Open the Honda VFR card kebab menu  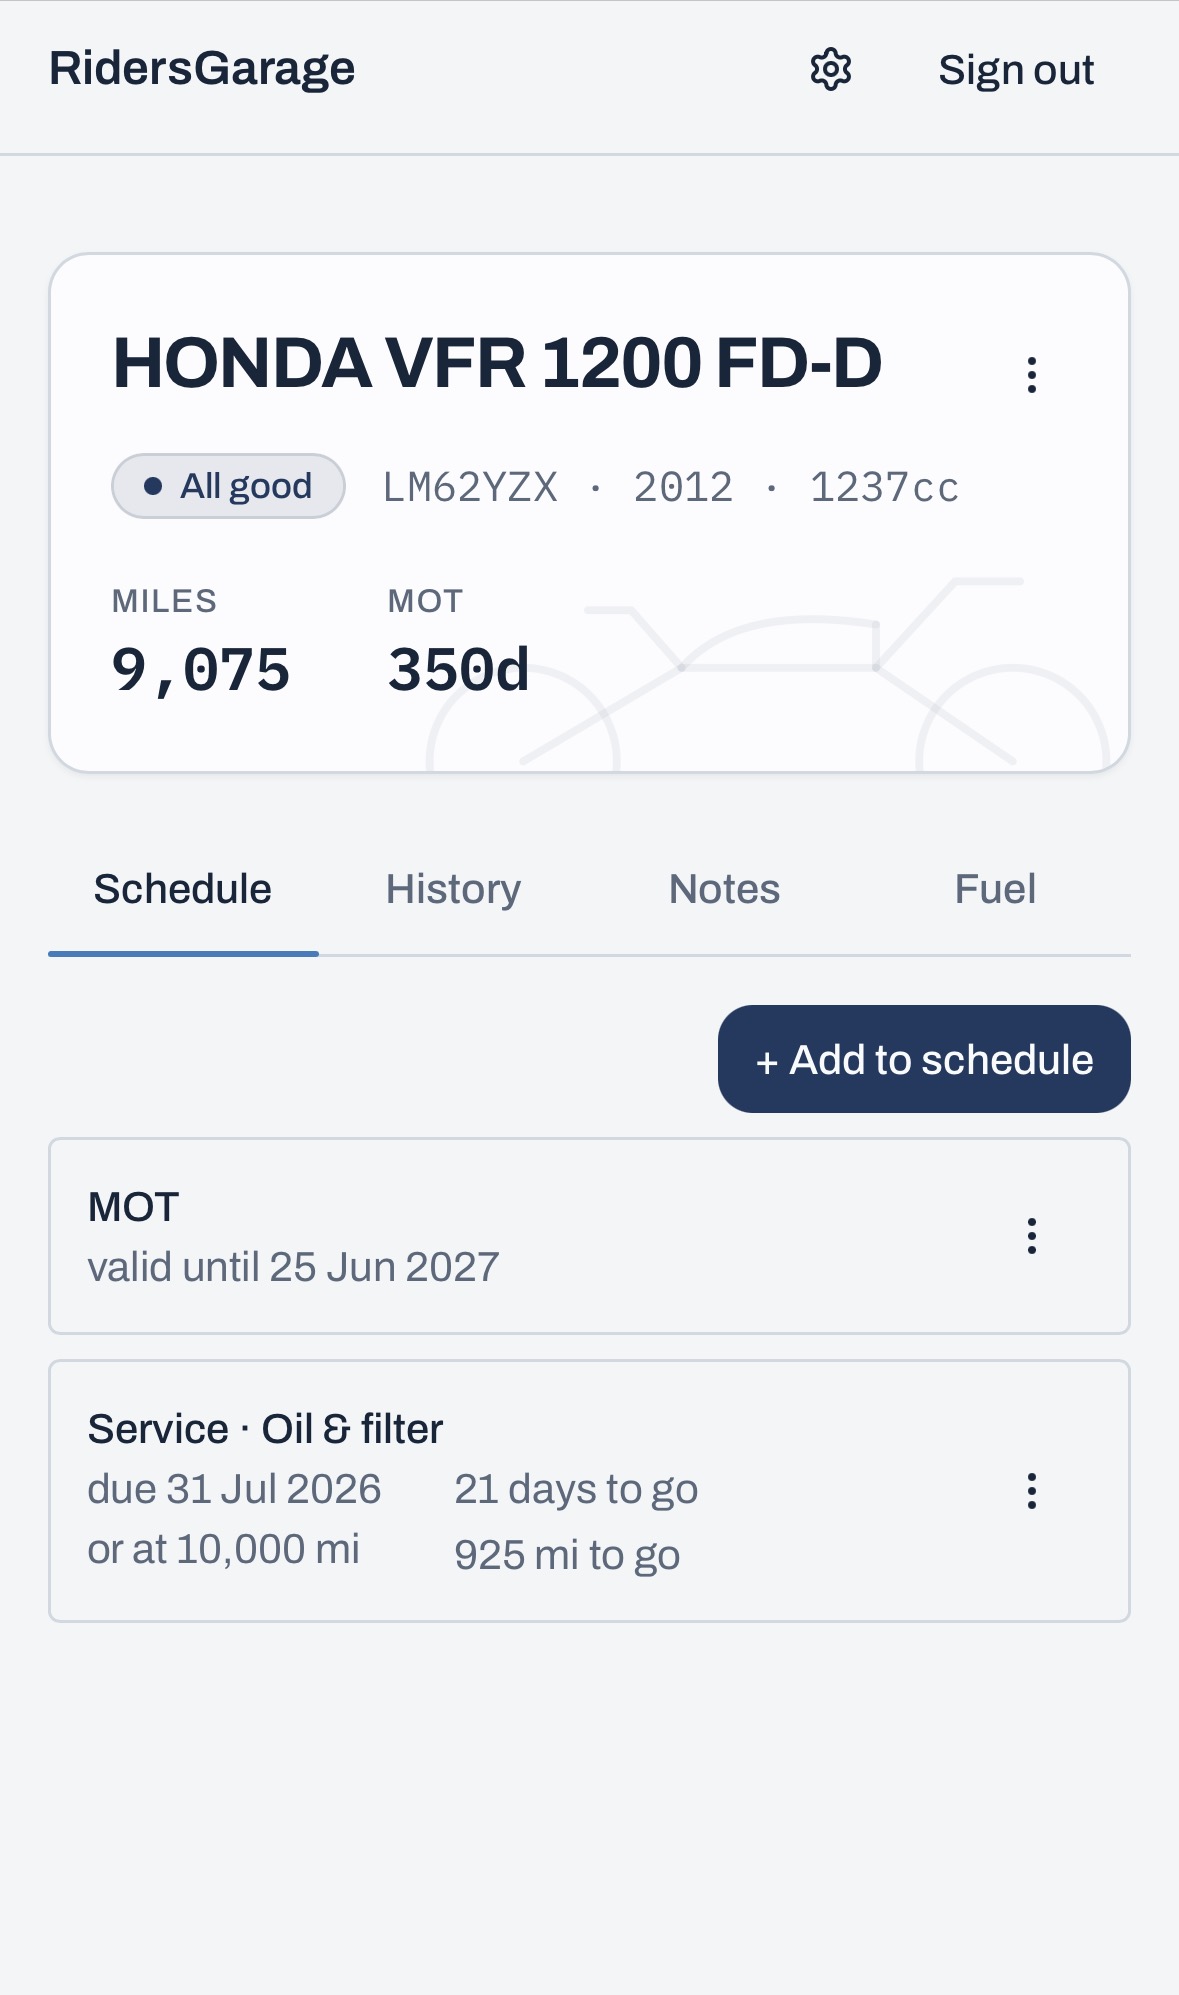tap(1032, 375)
